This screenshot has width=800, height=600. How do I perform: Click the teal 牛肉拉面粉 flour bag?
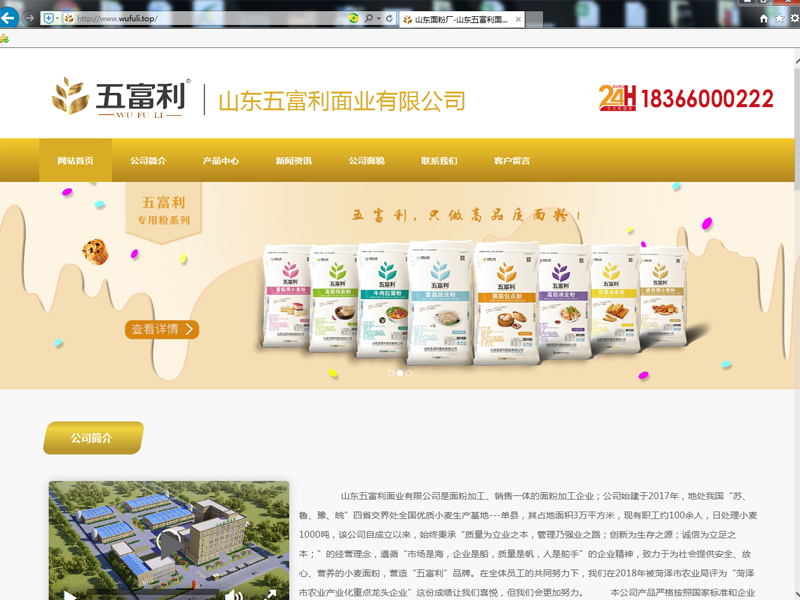(x=383, y=300)
